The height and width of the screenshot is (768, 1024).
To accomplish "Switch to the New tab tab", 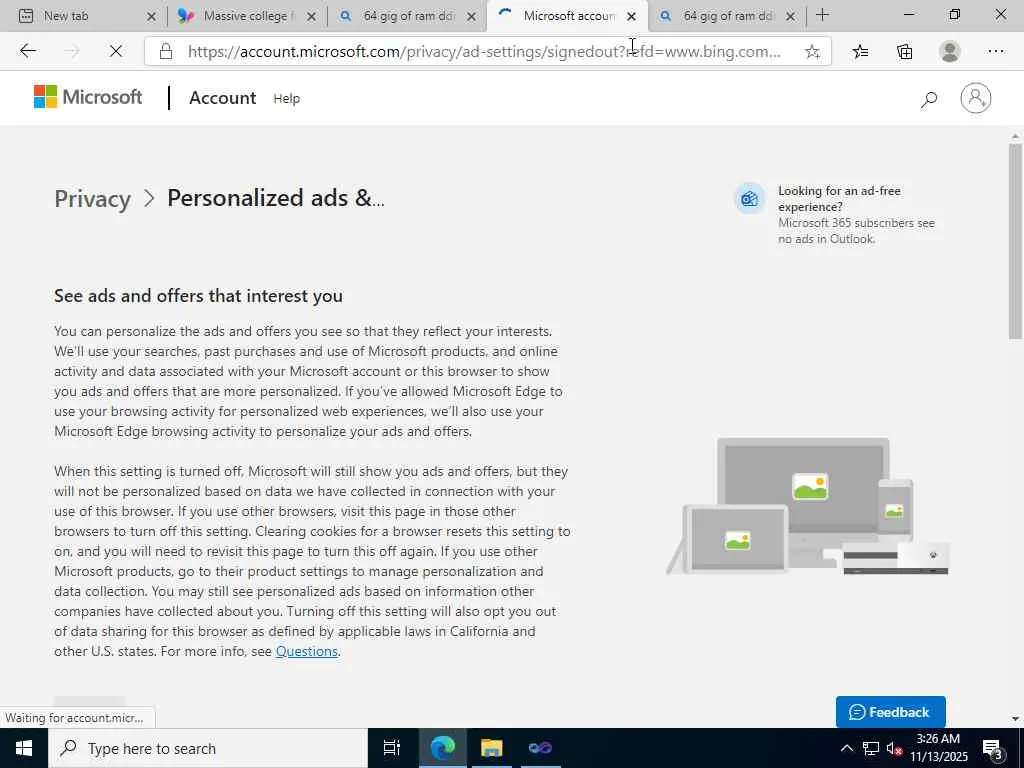I will [86, 16].
